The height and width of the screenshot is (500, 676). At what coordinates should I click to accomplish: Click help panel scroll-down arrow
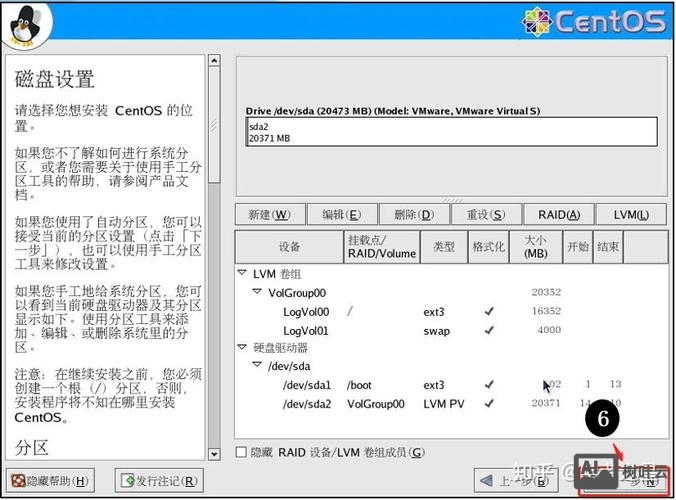[214, 454]
